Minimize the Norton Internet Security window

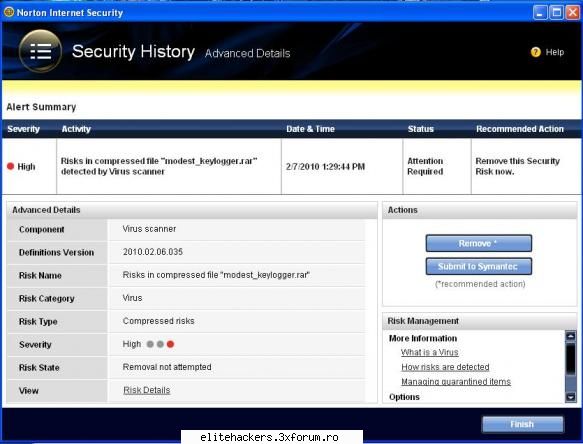(x=540, y=13)
